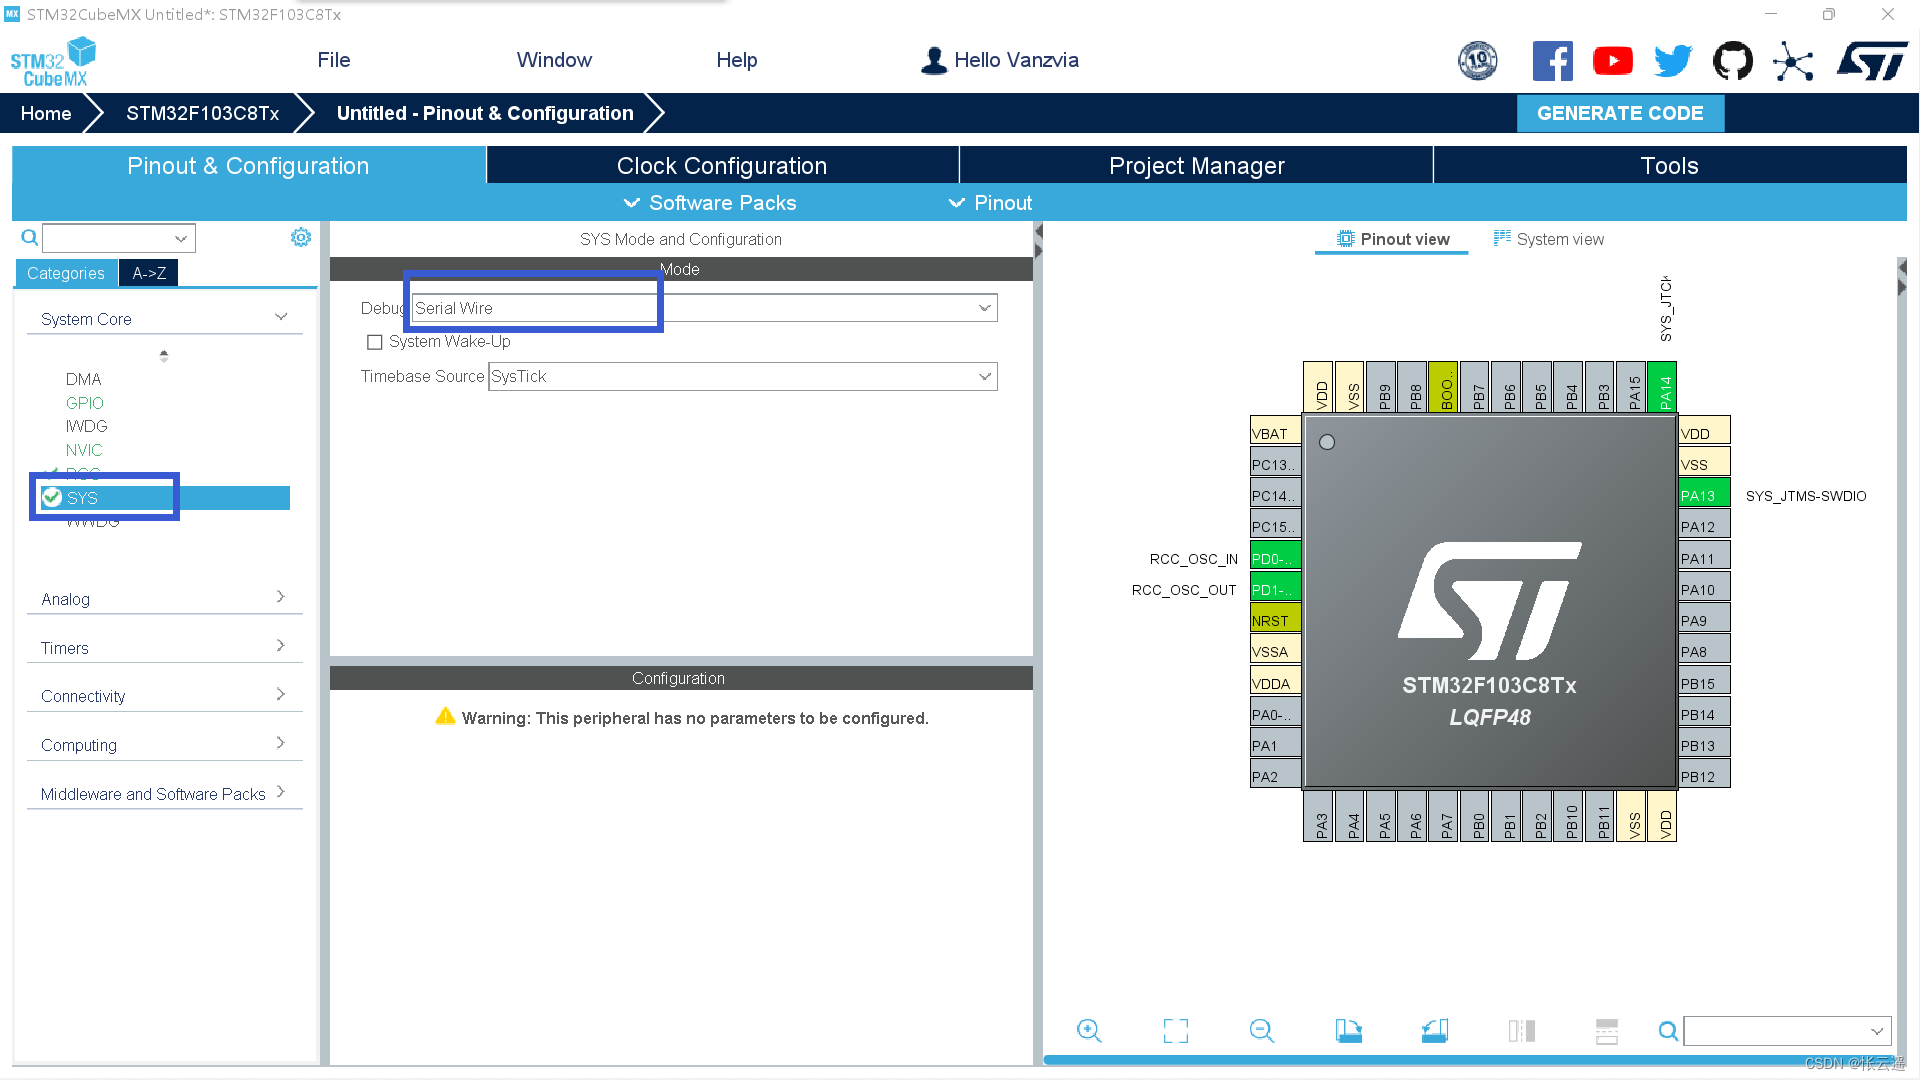Open the Clock Configuration tab
The image size is (1920, 1080).
pos(721,166)
